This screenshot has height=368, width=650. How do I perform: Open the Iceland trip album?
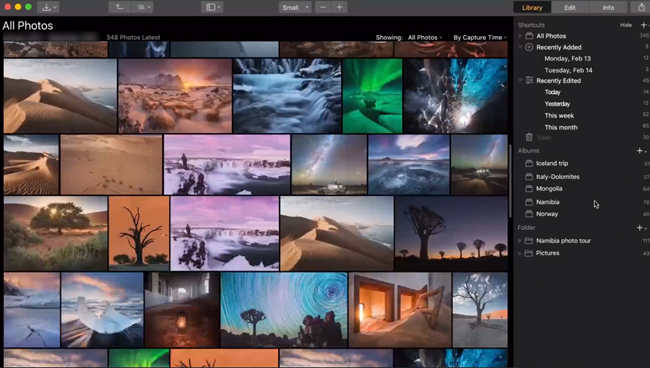point(552,163)
